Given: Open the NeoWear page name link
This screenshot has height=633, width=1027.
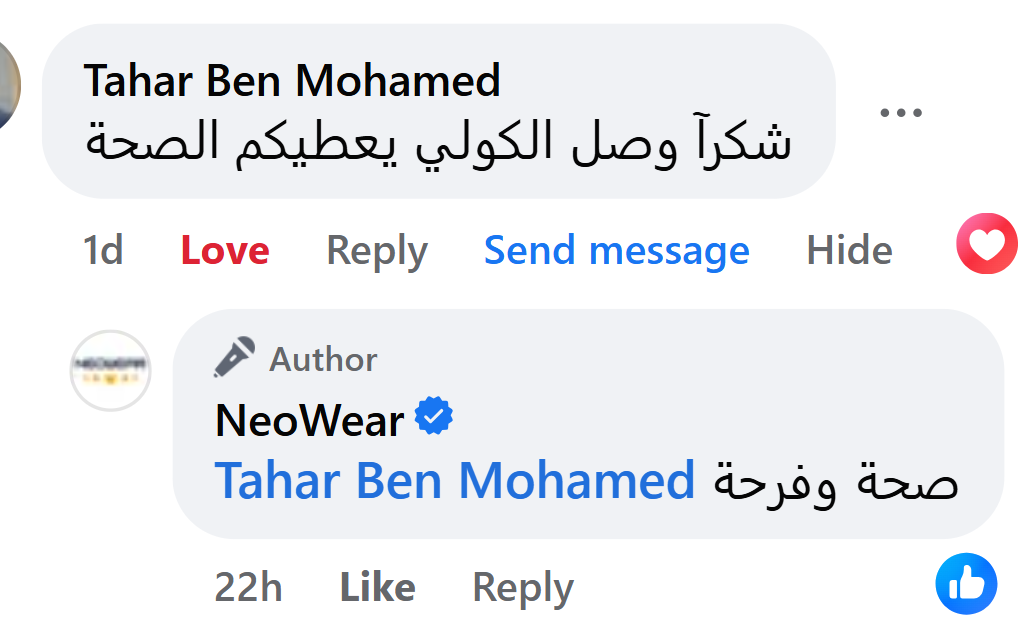Looking at the screenshot, I should pos(309,420).
